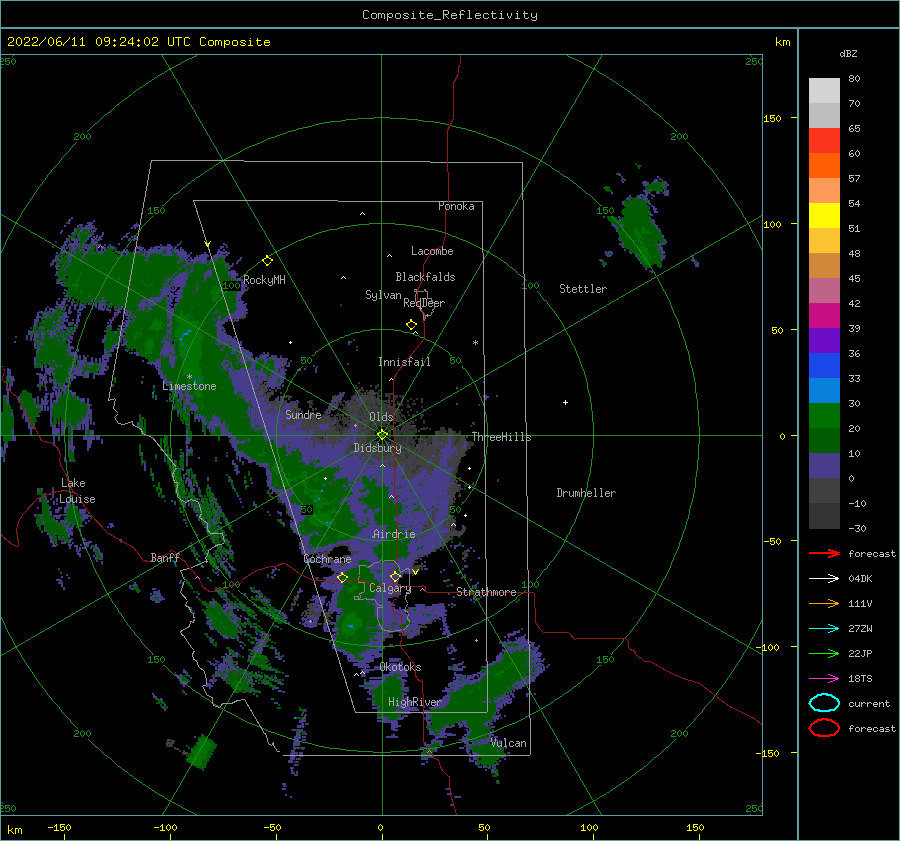The height and width of the screenshot is (841, 900).
Task: Click the RedDeer city label
Action: click(424, 303)
